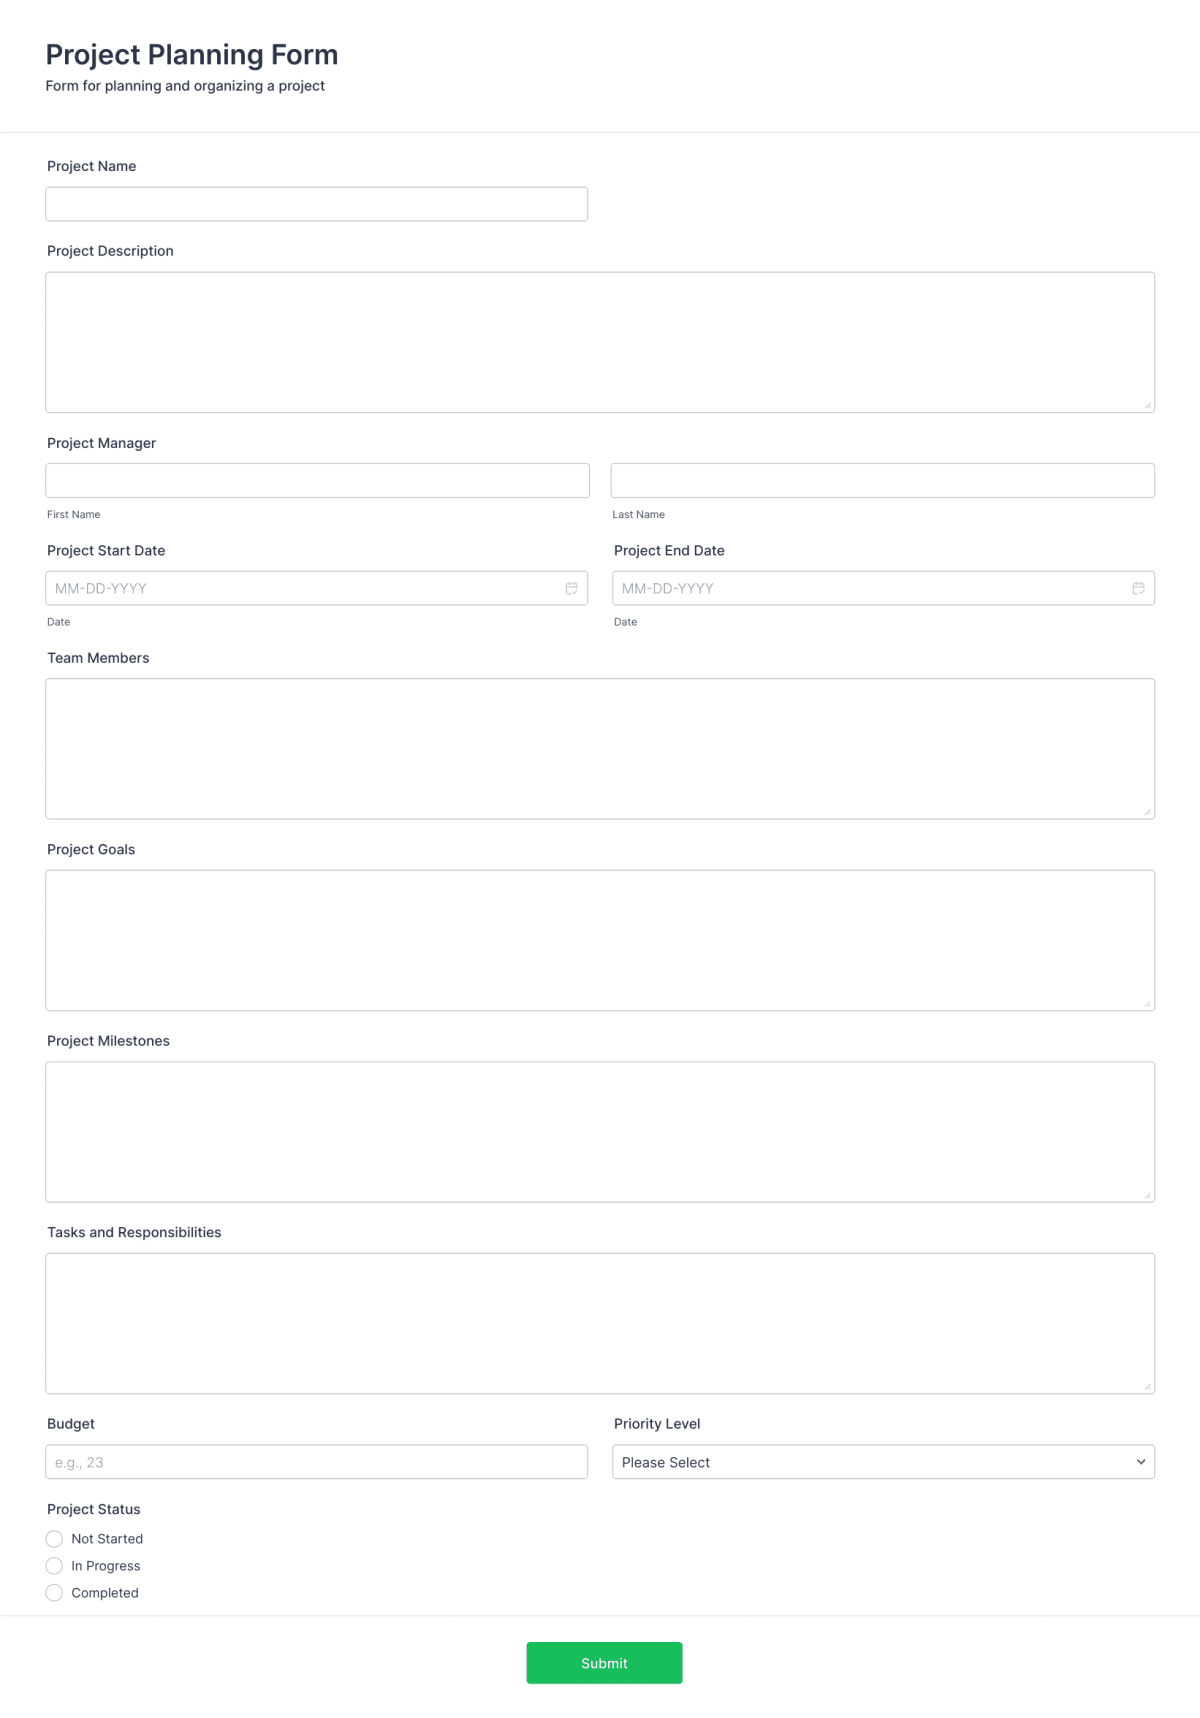Click the Project Start Date text field
Image resolution: width=1200 pixels, height=1718 pixels.
[300, 588]
